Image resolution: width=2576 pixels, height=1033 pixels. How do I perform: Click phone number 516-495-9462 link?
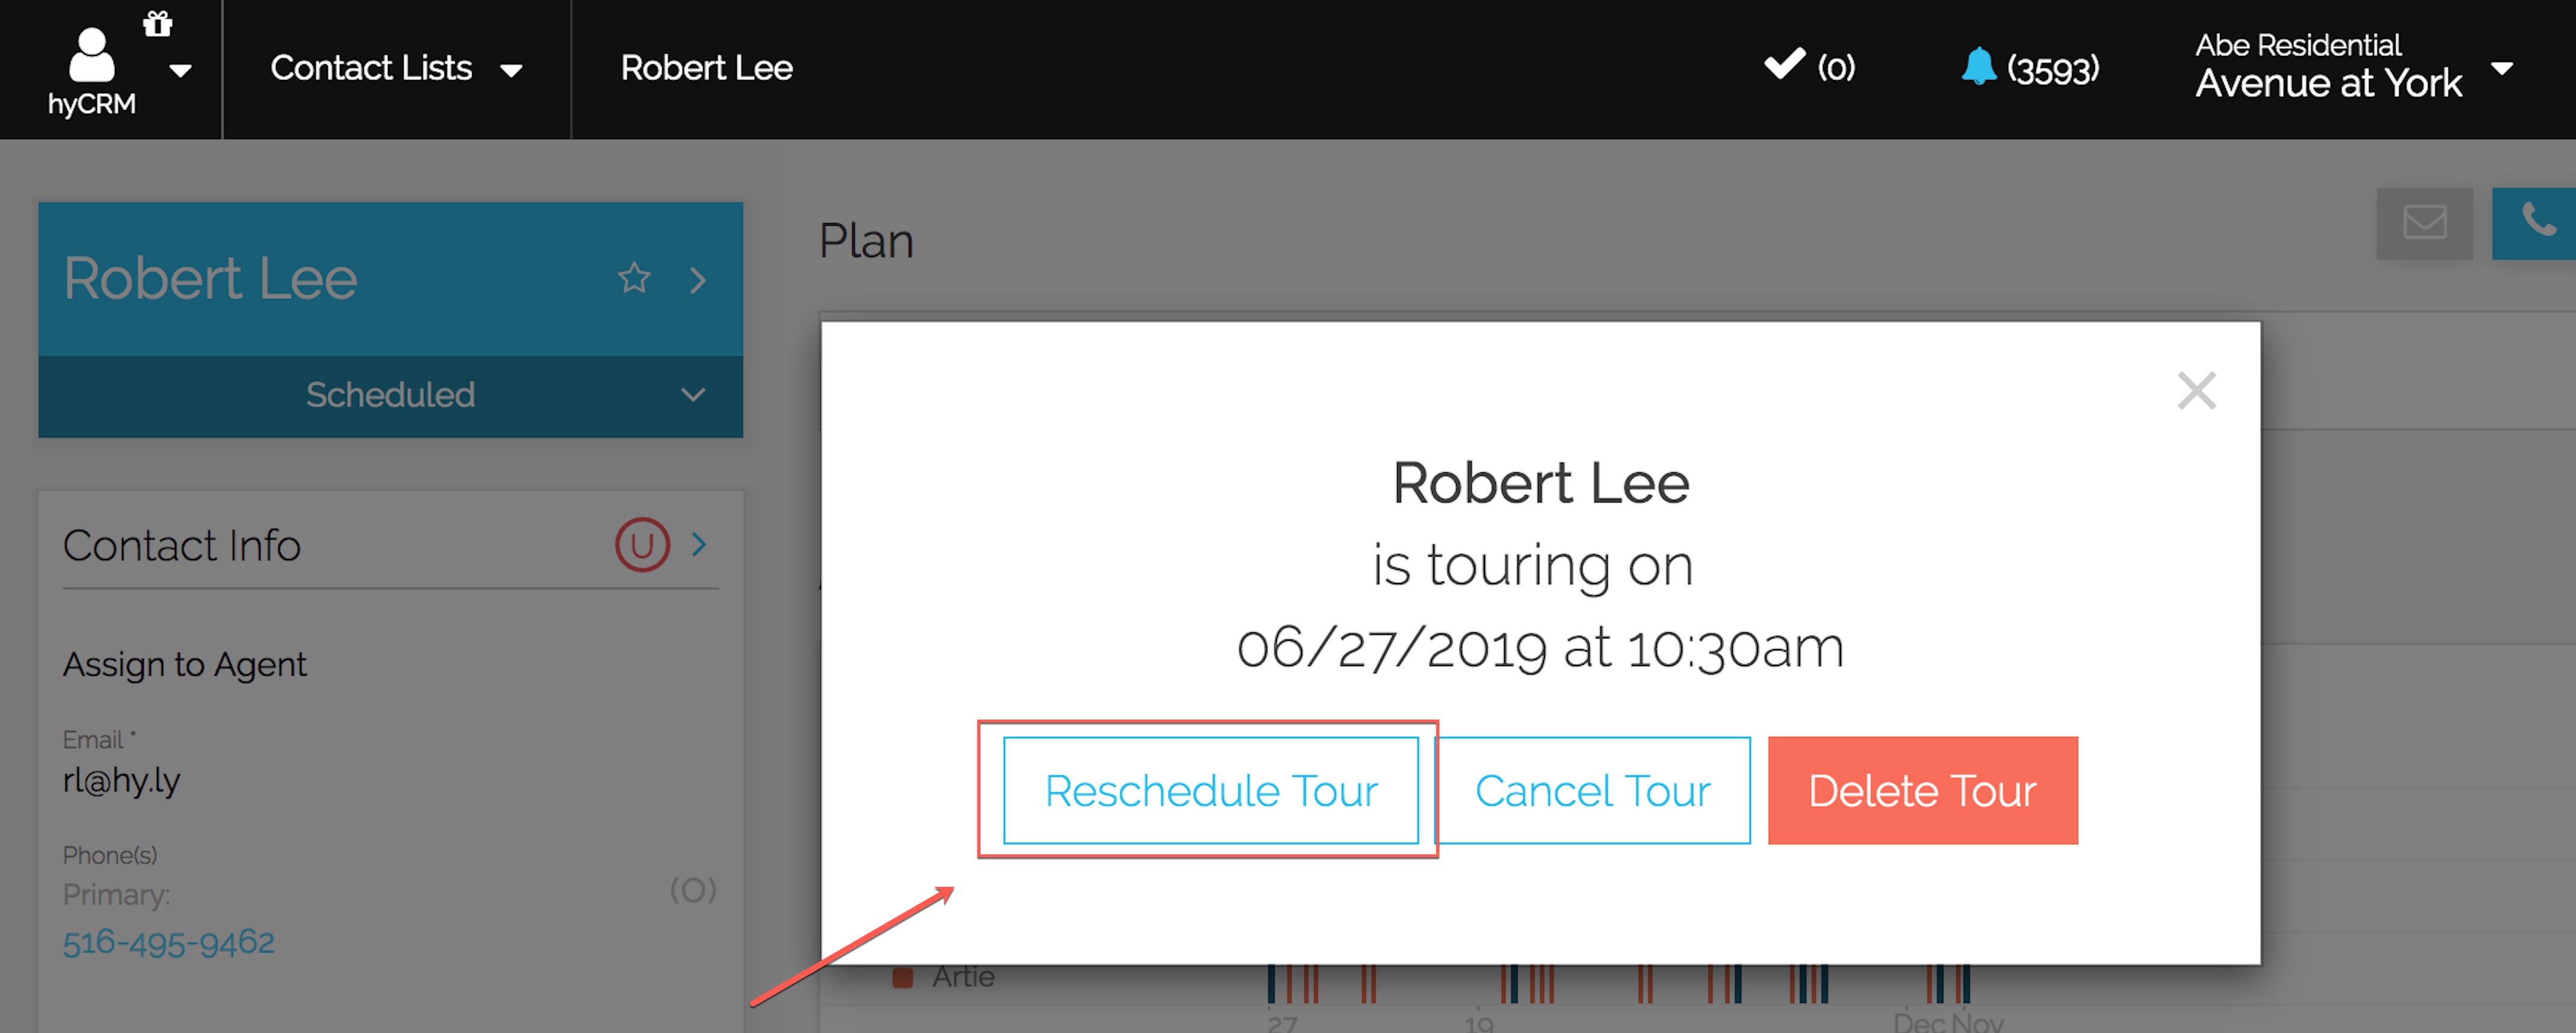169,942
